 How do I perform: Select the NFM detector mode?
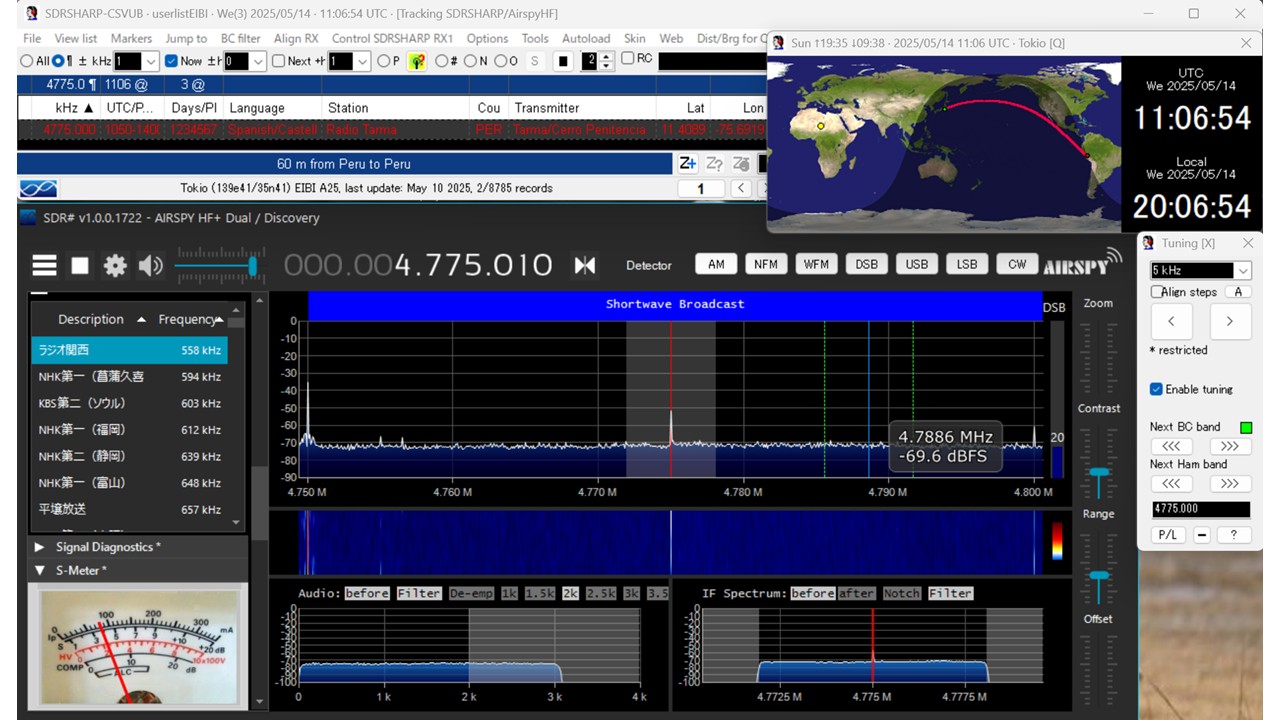click(766, 264)
